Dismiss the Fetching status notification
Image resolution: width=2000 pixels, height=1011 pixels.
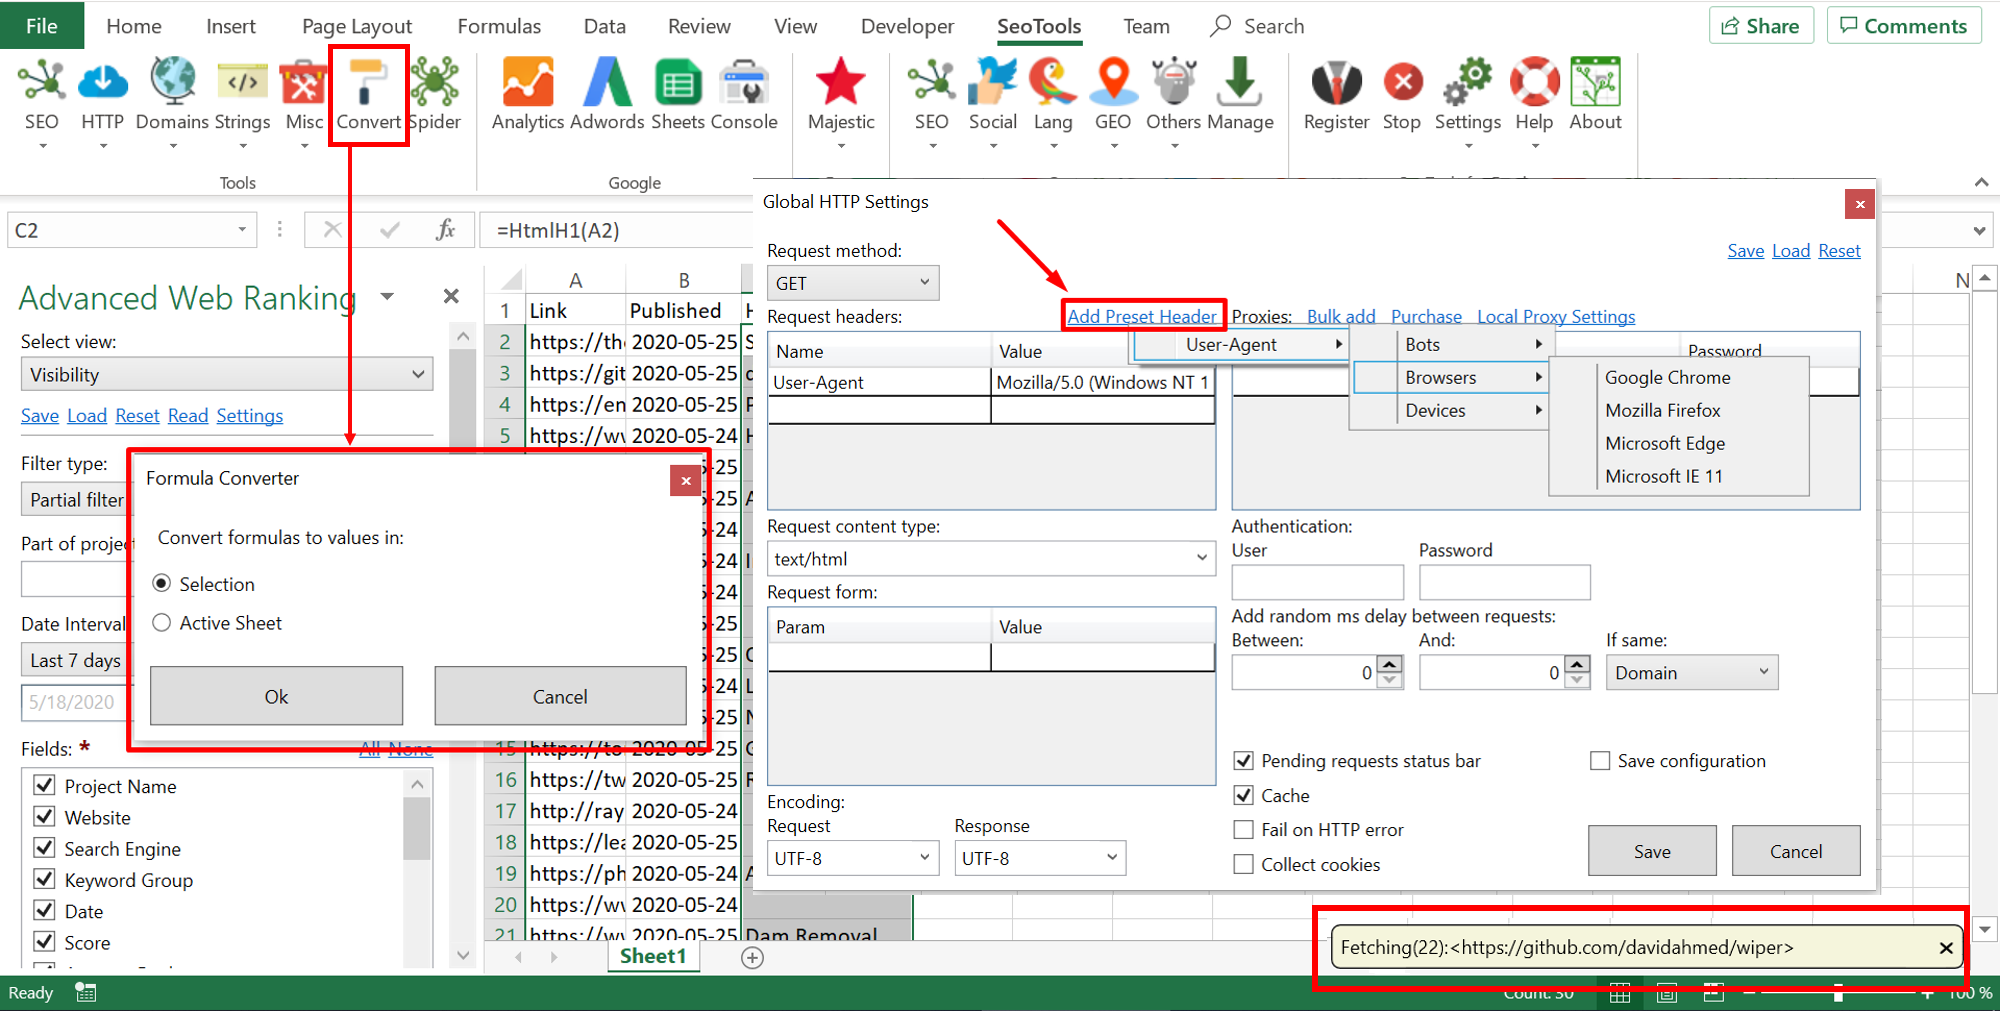click(1946, 947)
